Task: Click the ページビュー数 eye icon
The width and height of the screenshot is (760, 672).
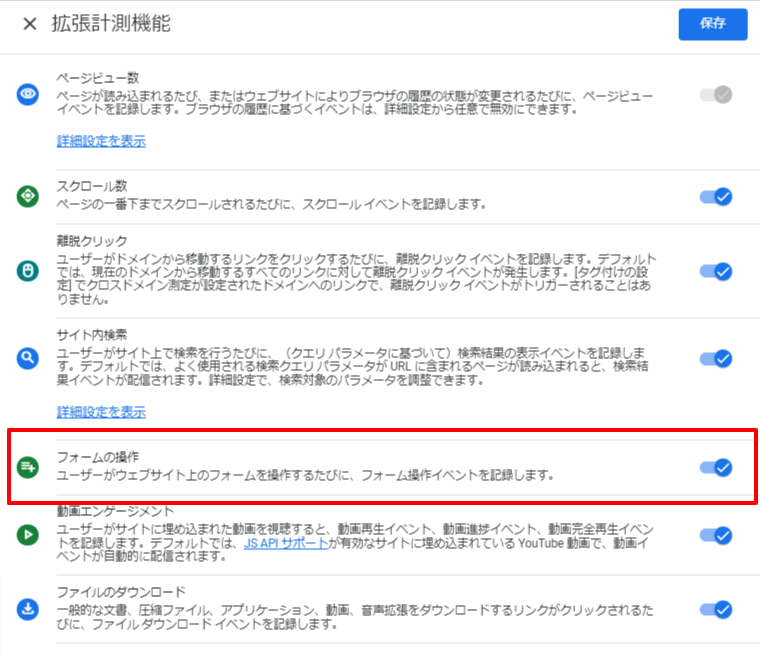Action: pyautogui.click(x=28, y=94)
